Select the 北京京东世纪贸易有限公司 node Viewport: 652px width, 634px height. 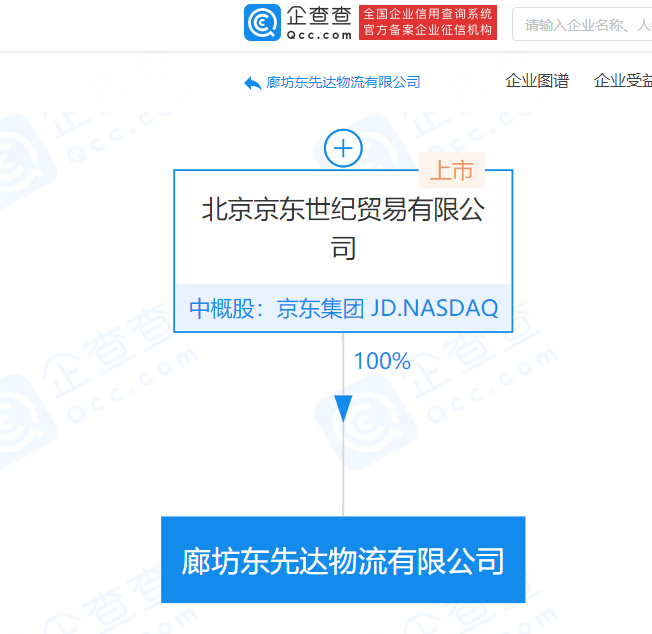(343, 229)
